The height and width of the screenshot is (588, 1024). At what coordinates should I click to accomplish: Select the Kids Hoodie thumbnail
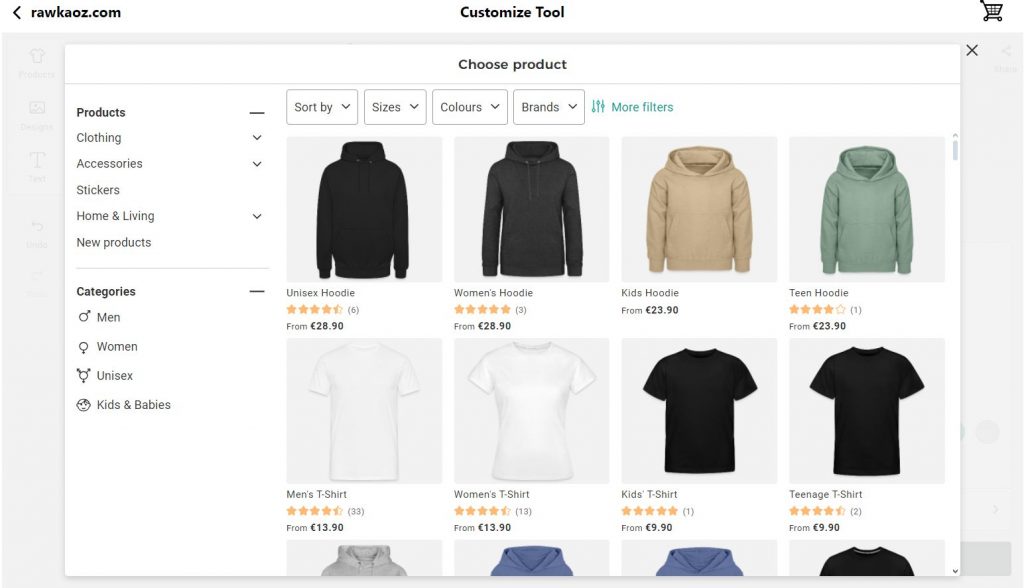pos(699,209)
